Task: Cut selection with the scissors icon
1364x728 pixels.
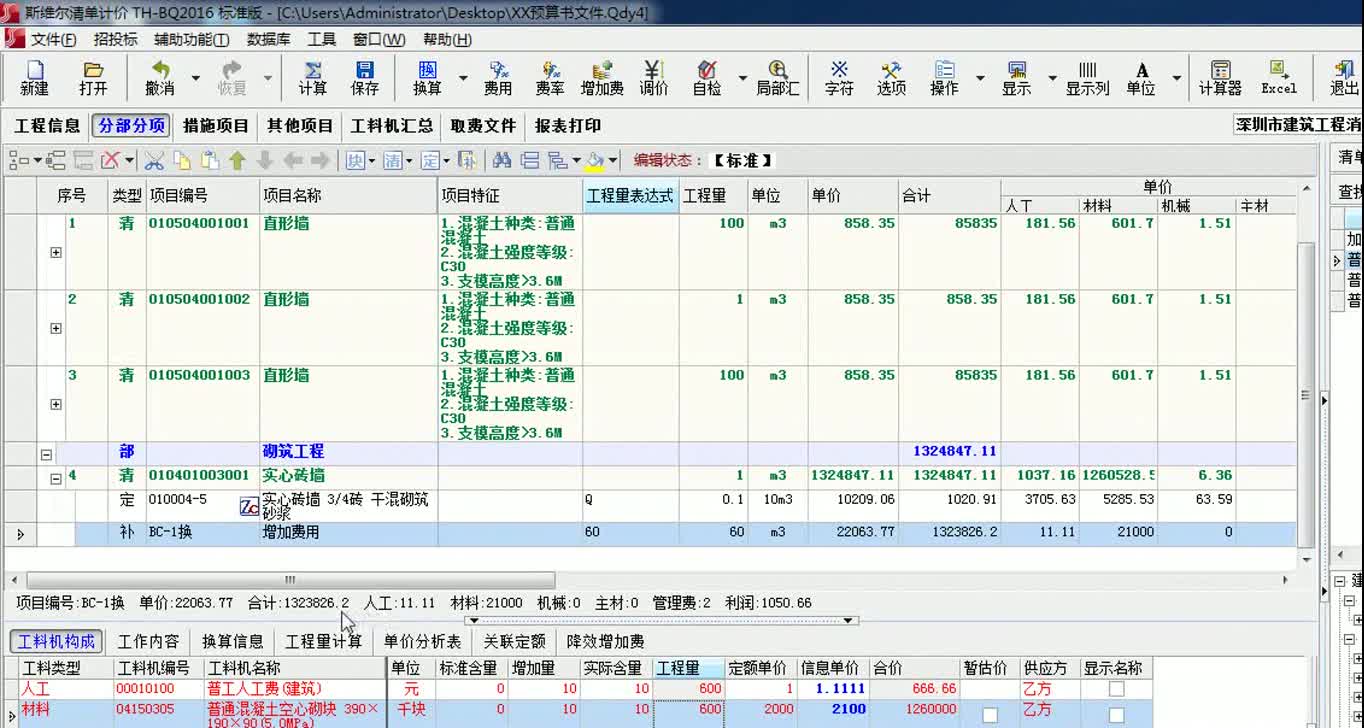Action: tap(155, 158)
